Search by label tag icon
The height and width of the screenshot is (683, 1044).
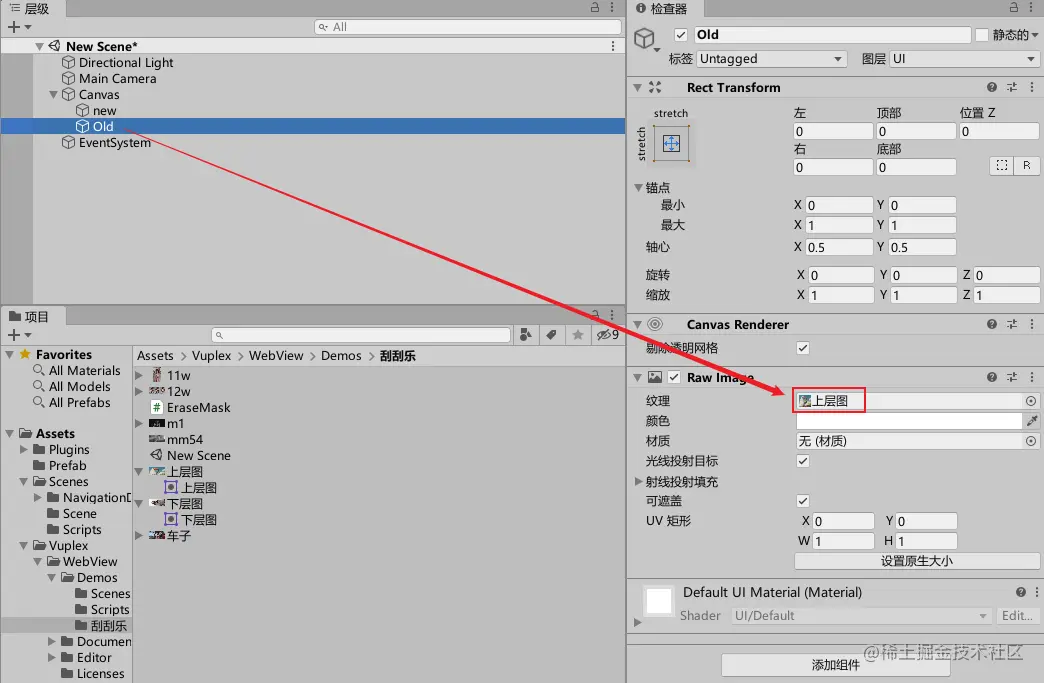coord(551,335)
